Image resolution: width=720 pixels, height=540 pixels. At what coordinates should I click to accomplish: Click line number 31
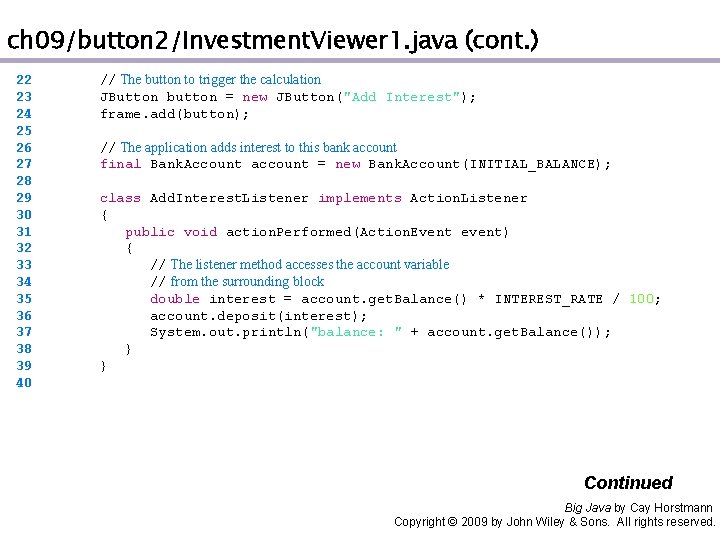[24, 231]
